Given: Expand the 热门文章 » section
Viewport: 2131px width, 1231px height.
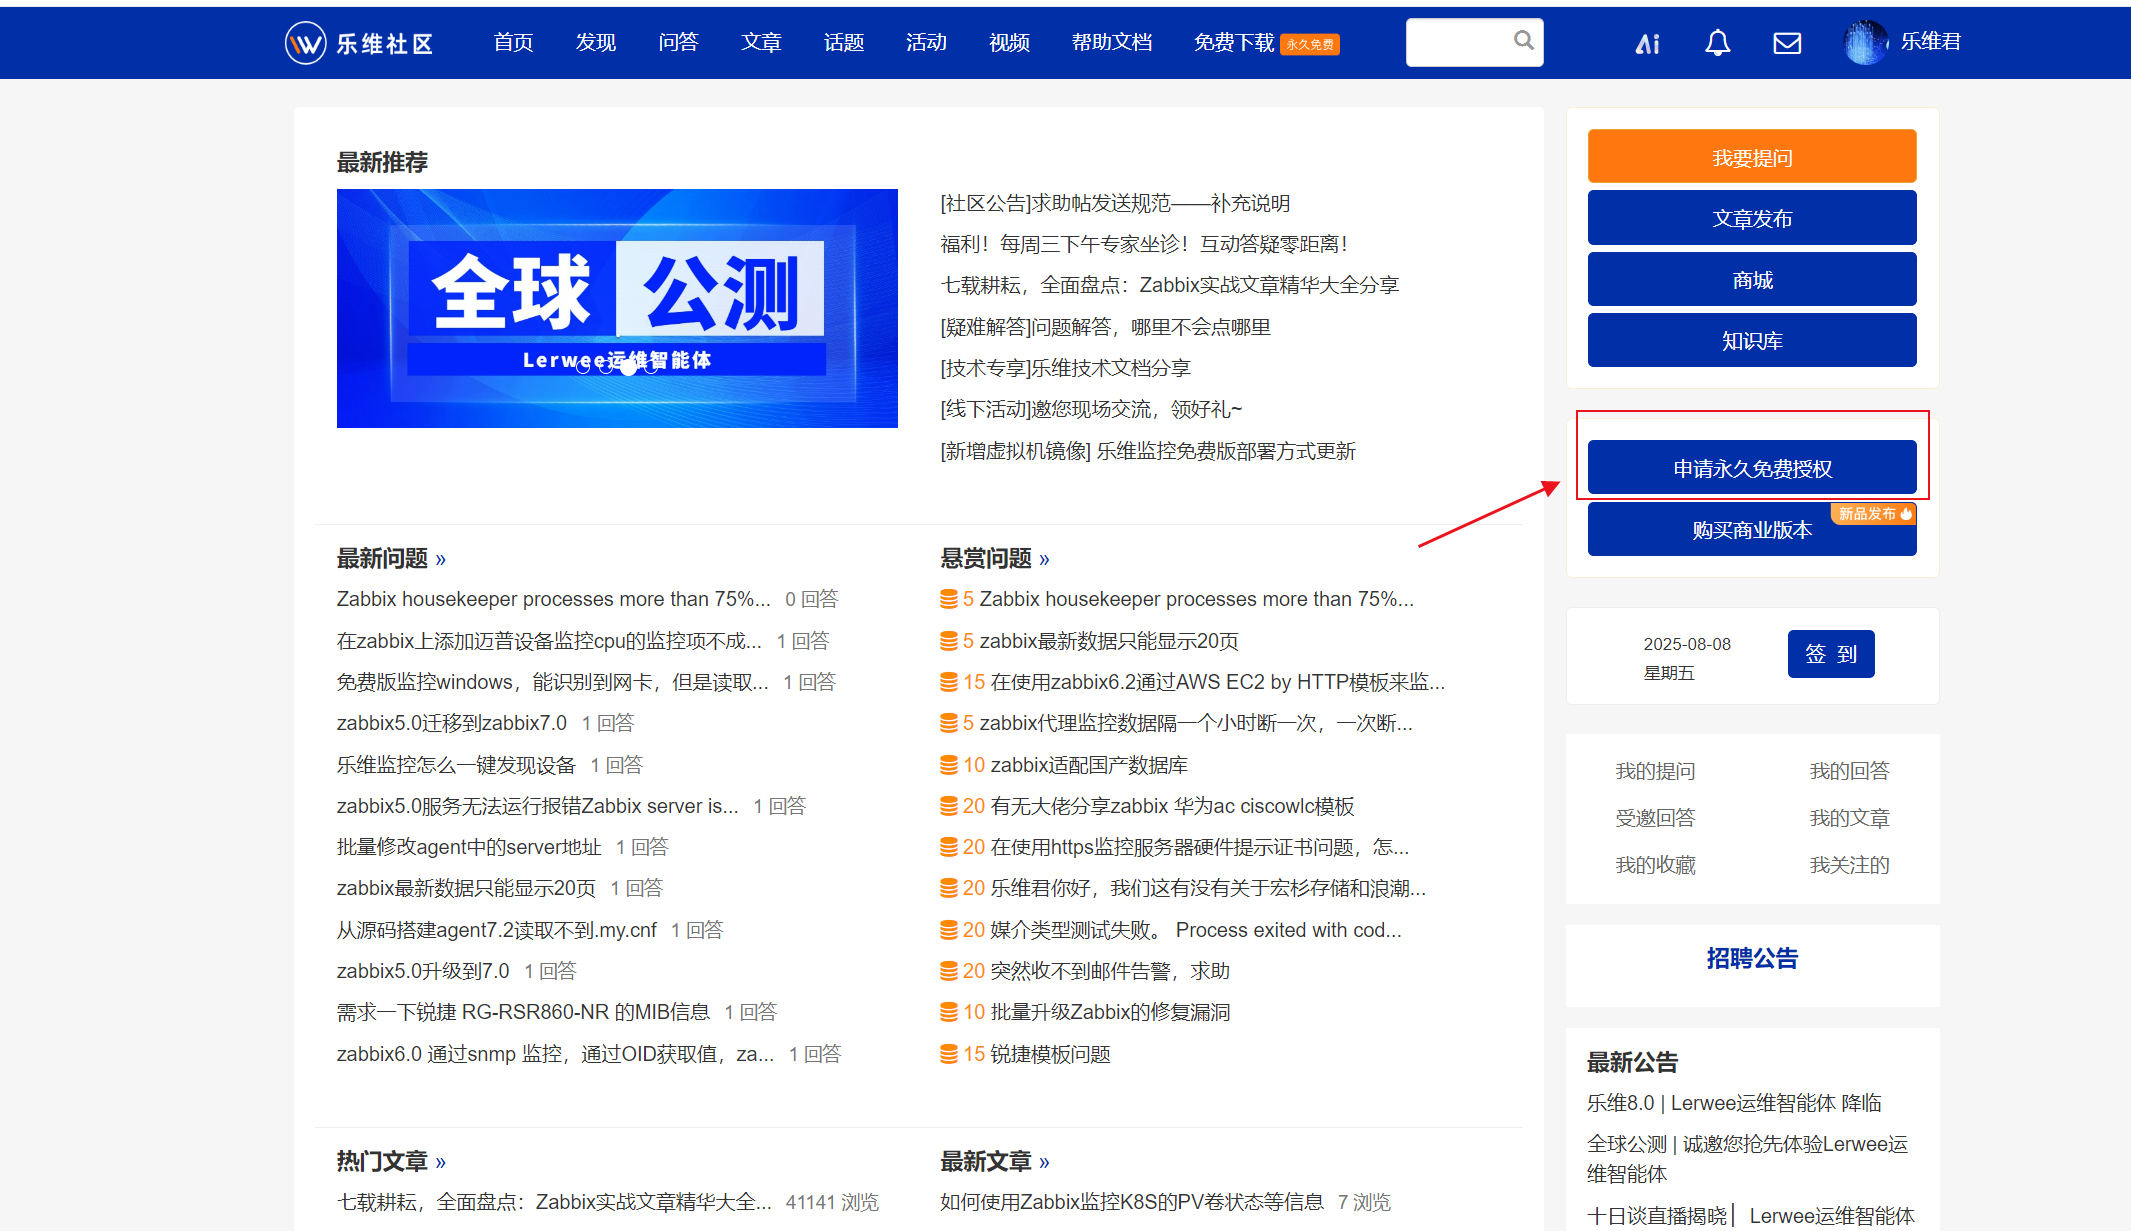Looking at the screenshot, I should [x=391, y=1161].
